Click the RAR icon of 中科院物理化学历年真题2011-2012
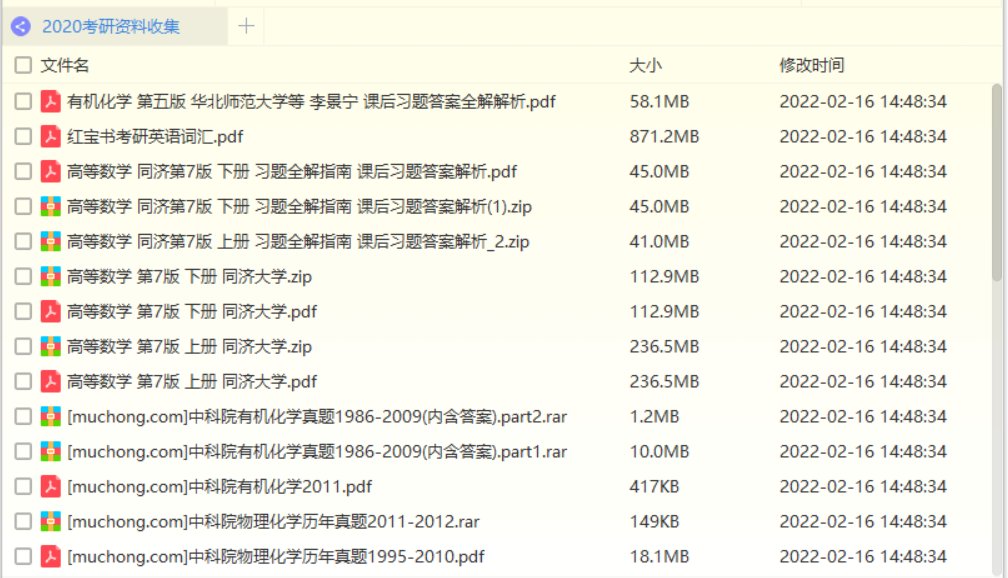1008x578 pixels. click(48, 521)
